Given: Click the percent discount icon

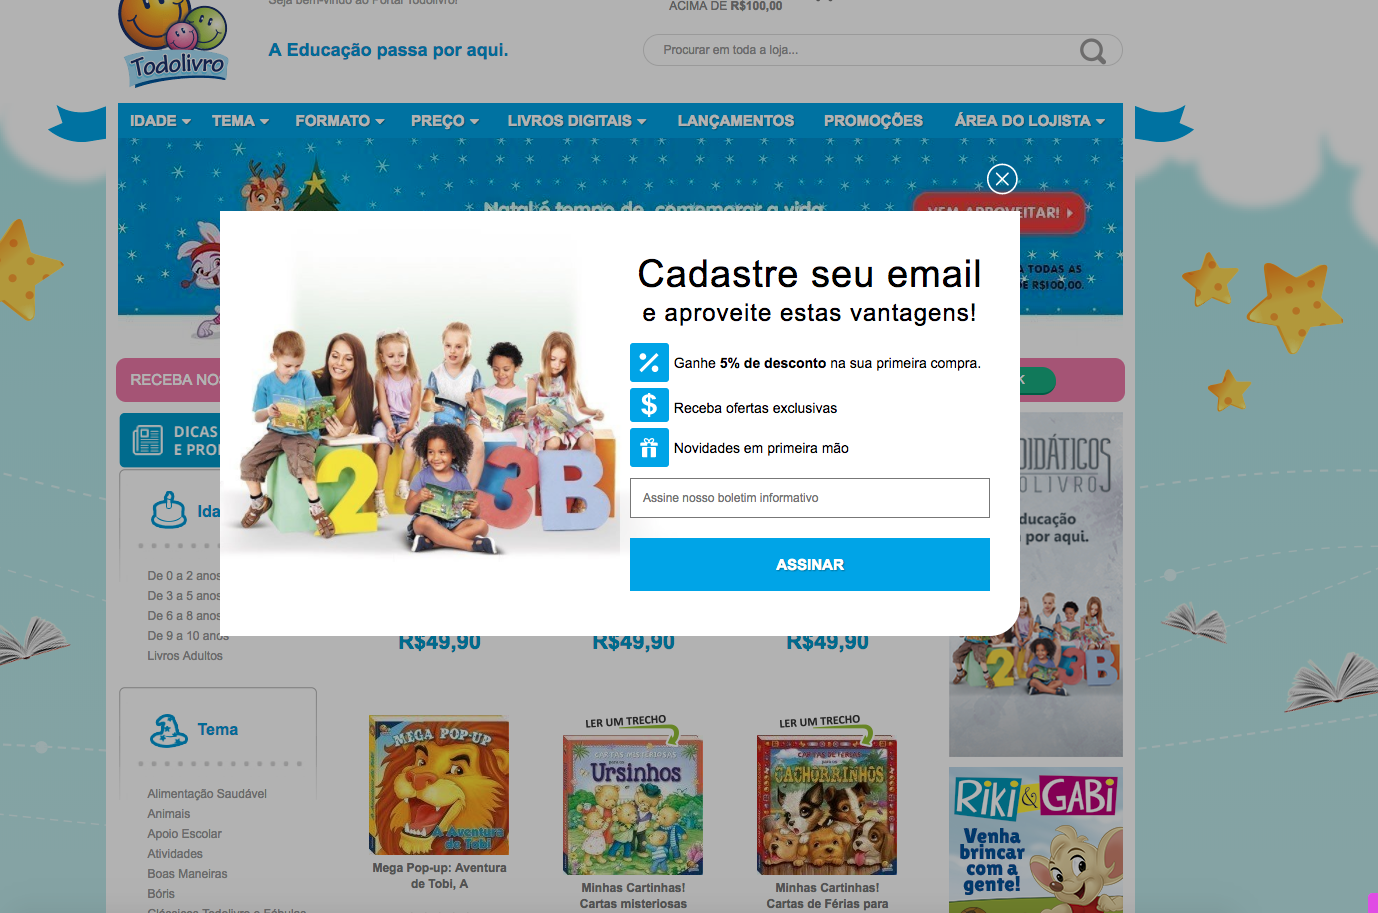Looking at the screenshot, I should click(x=649, y=362).
